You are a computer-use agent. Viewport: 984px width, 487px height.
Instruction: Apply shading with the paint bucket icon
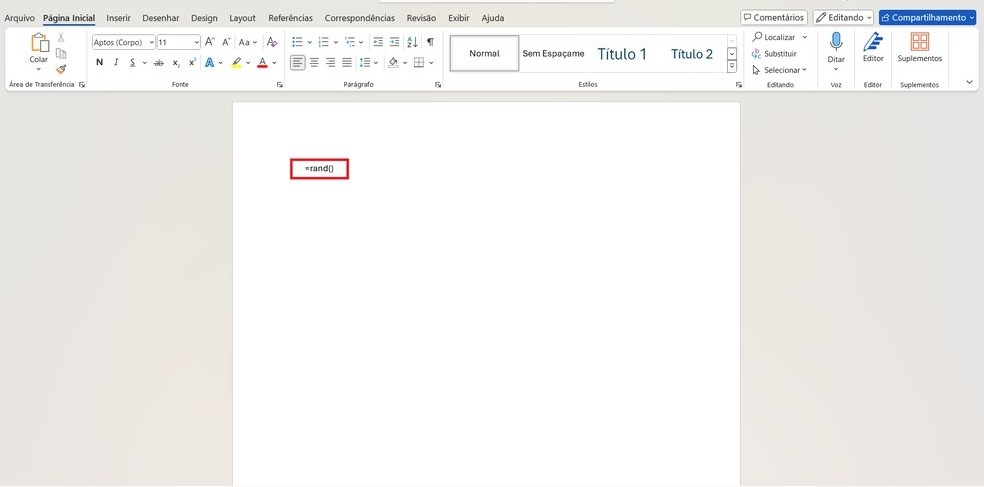[x=393, y=62]
